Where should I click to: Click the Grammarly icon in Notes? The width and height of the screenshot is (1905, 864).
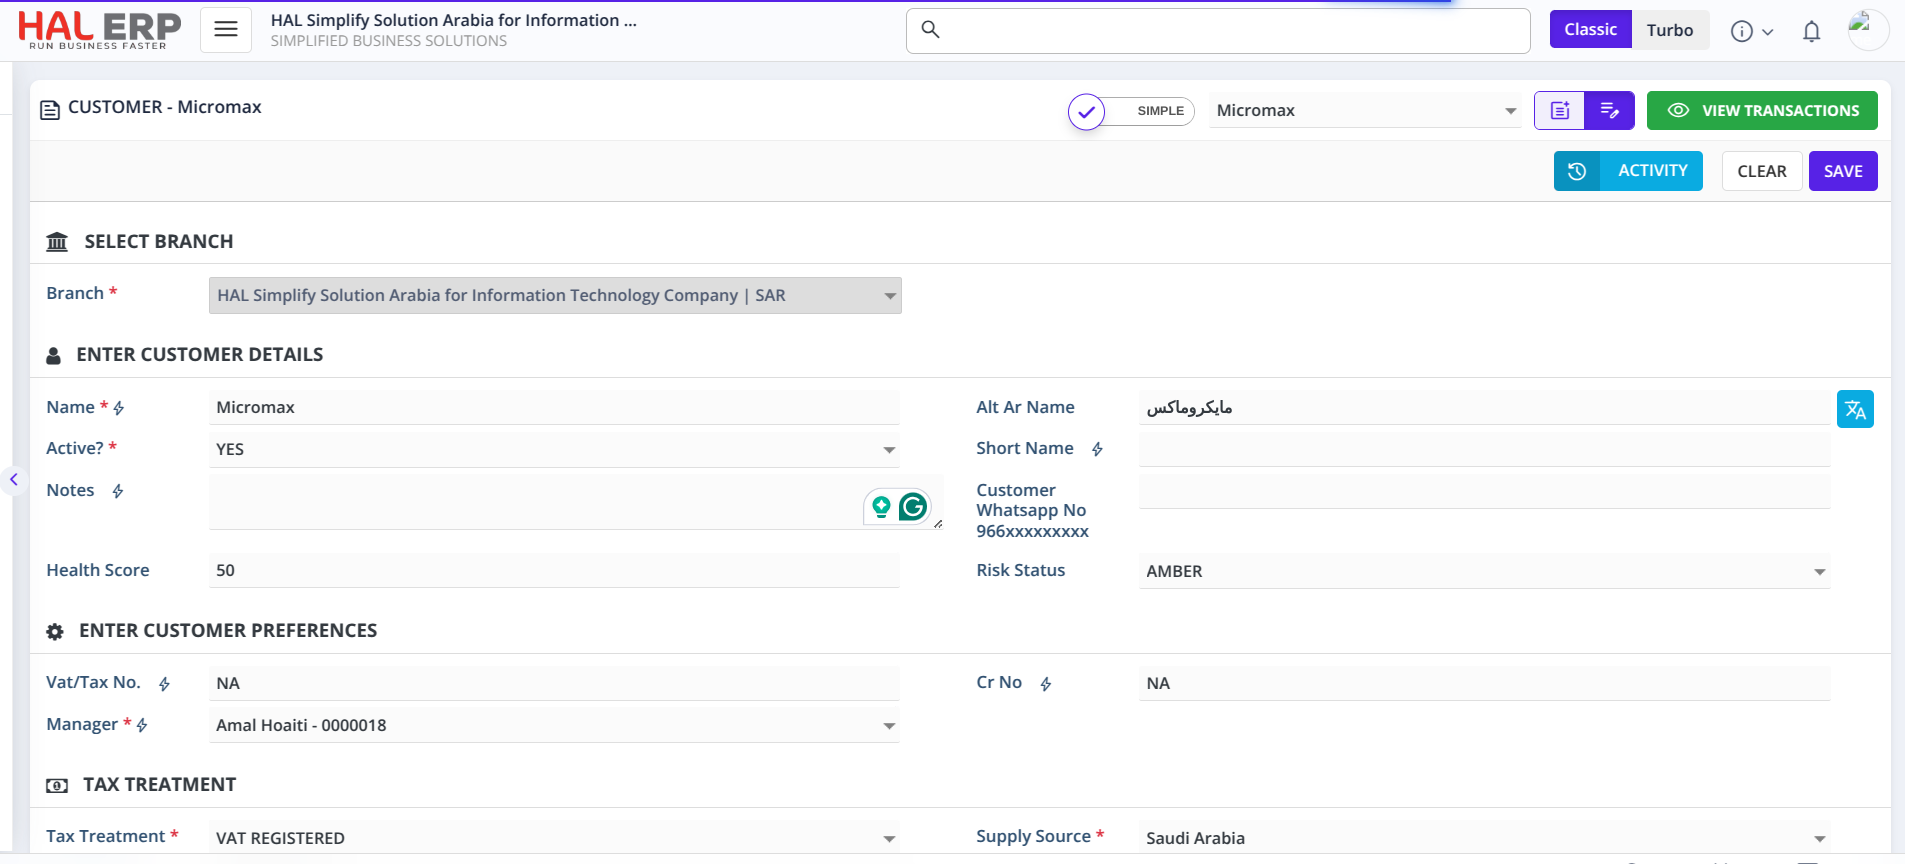[912, 507]
